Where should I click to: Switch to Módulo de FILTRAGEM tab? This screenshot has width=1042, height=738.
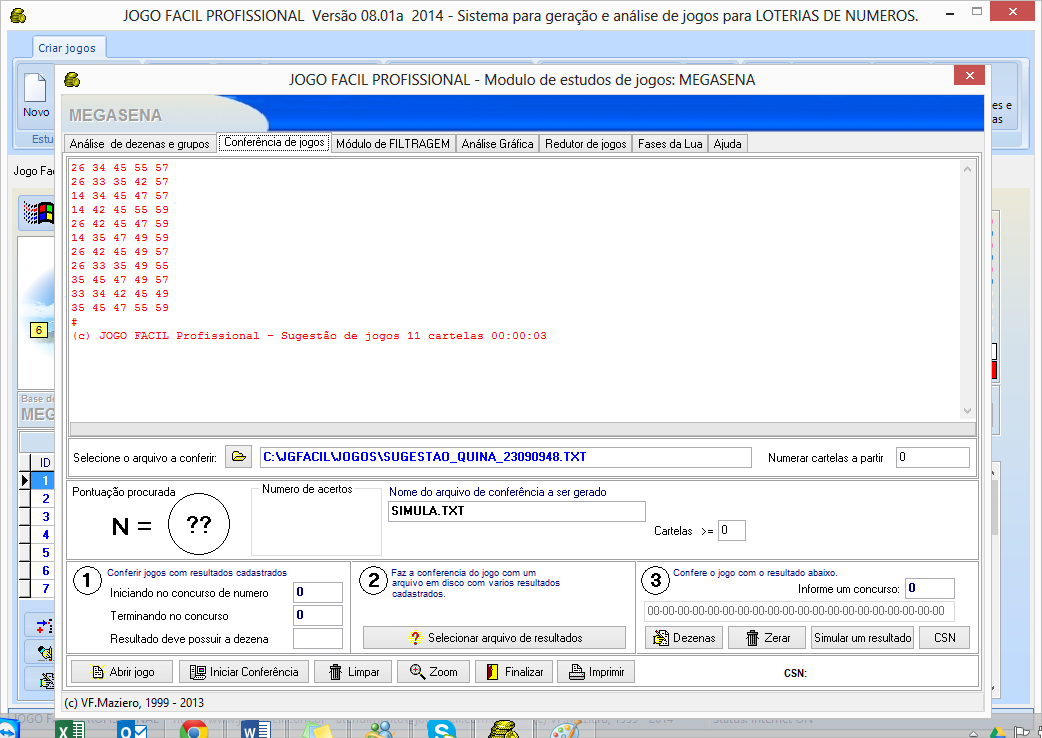click(392, 144)
